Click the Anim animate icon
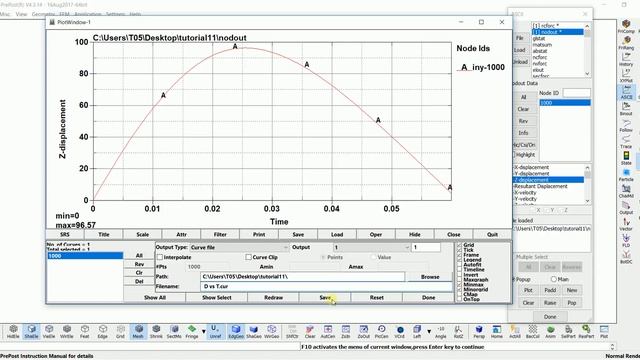Image resolution: width=640 pixels, height=360 pixels. click(x=550, y=331)
